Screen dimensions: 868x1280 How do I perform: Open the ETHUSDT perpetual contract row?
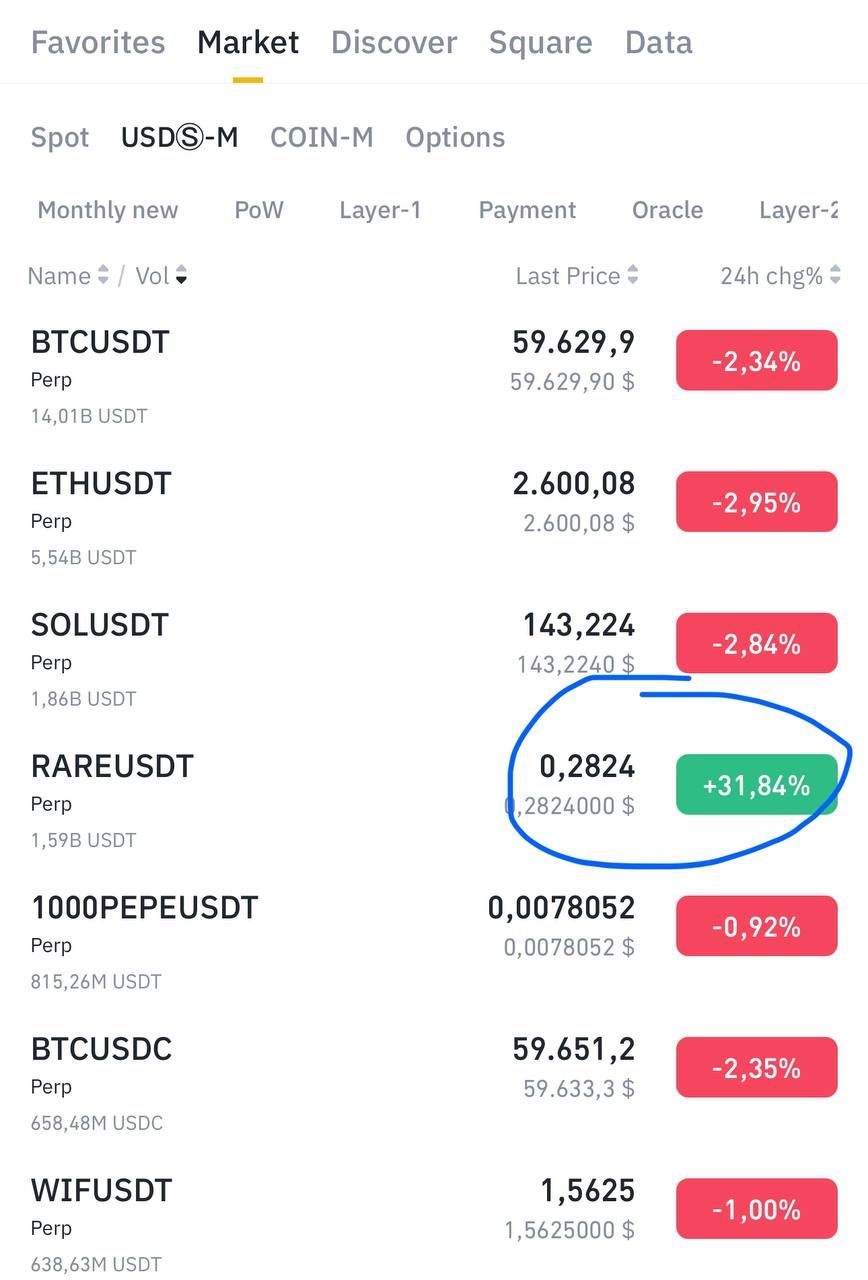click(300, 515)
